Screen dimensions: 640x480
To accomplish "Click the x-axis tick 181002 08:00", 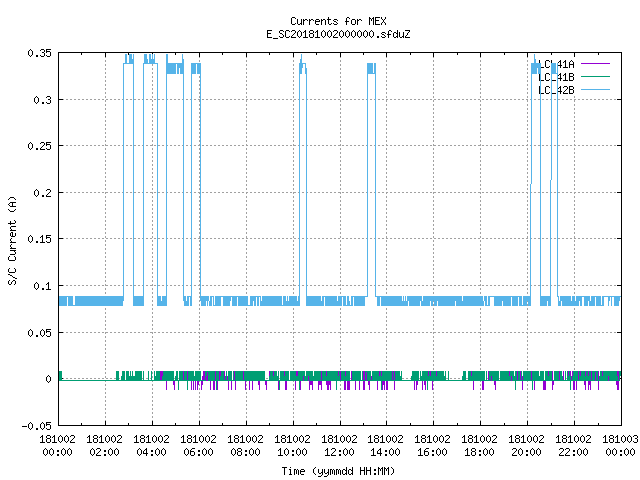I will (245, 446).
